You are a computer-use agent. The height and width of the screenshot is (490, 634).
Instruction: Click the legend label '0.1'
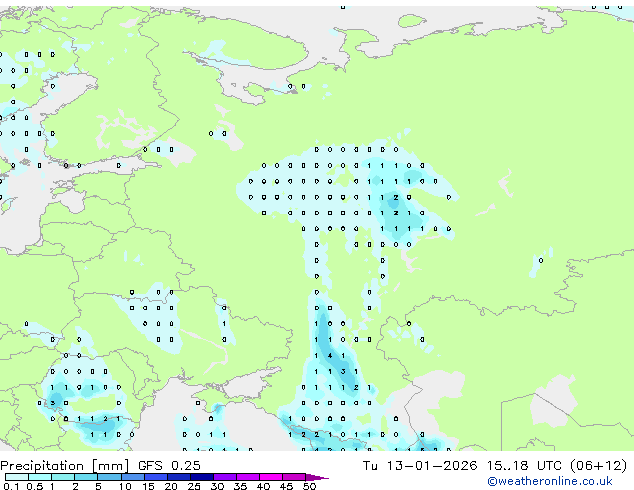pyautogui.click(x=11, y=486)
